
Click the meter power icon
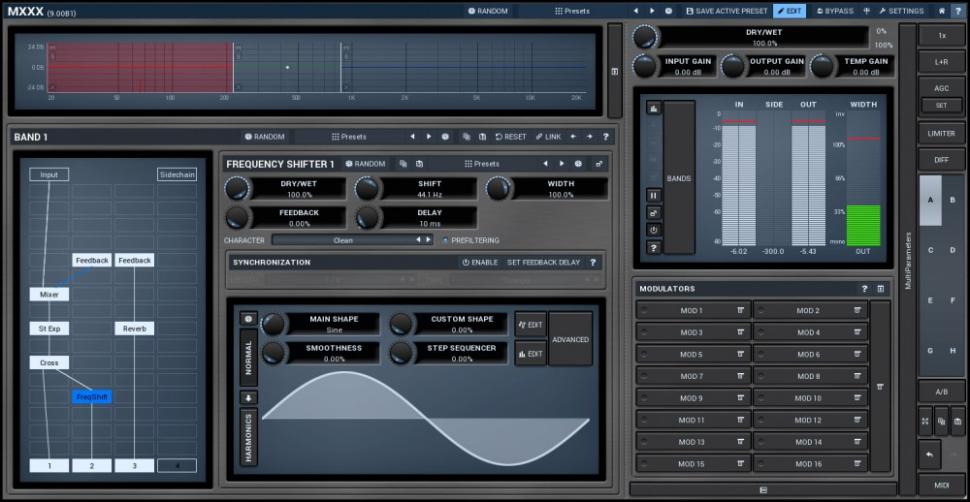(654, 229)
